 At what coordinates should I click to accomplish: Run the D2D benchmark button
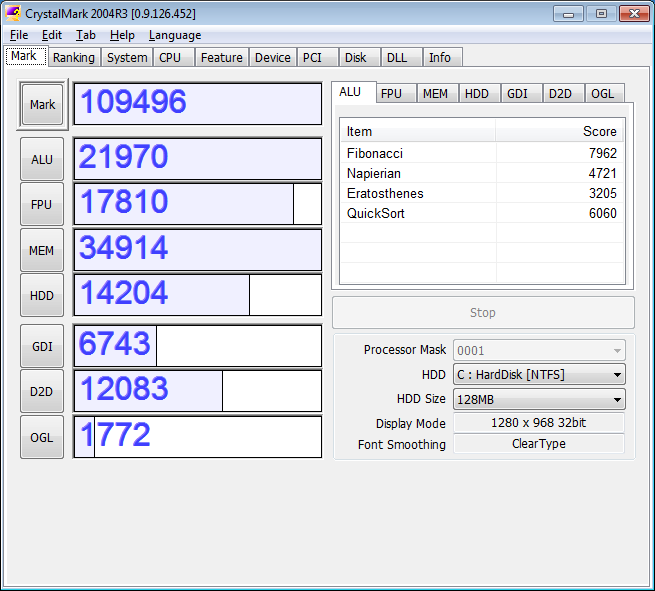coord(42,391)
